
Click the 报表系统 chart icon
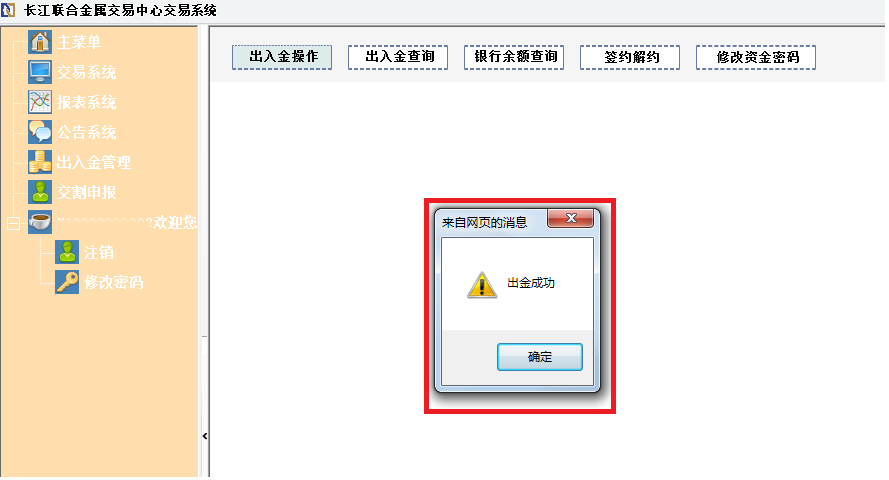click(x=40, y=102)
